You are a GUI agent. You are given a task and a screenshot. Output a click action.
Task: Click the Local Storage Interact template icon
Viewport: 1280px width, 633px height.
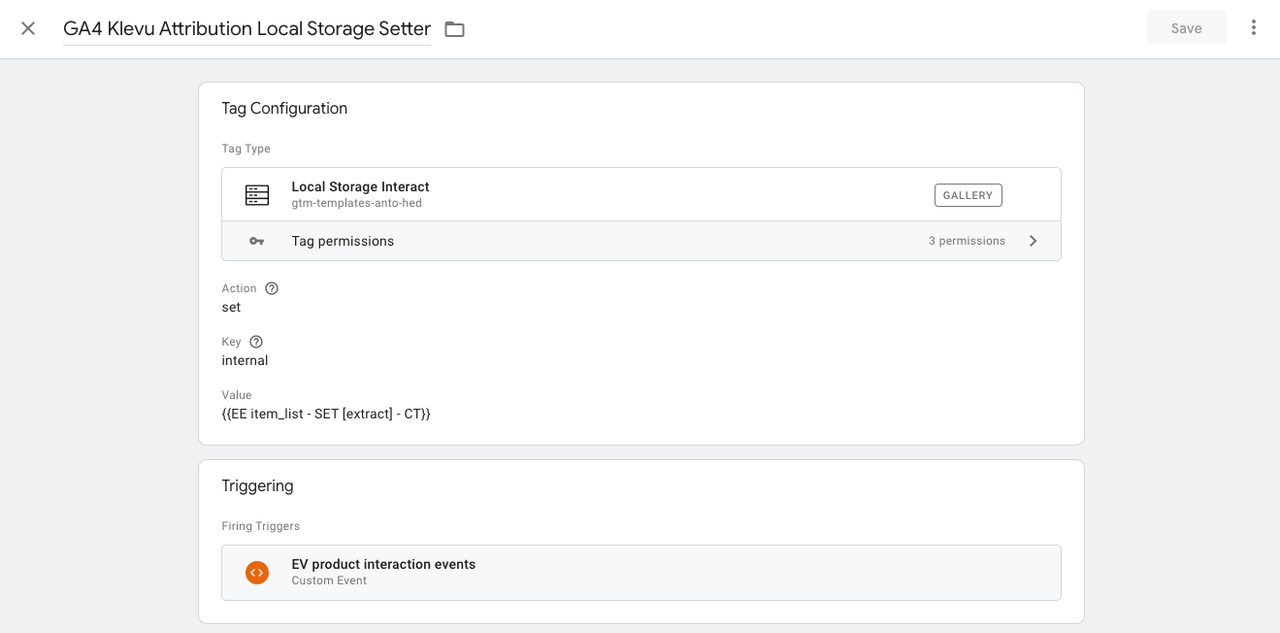[257, 195]
